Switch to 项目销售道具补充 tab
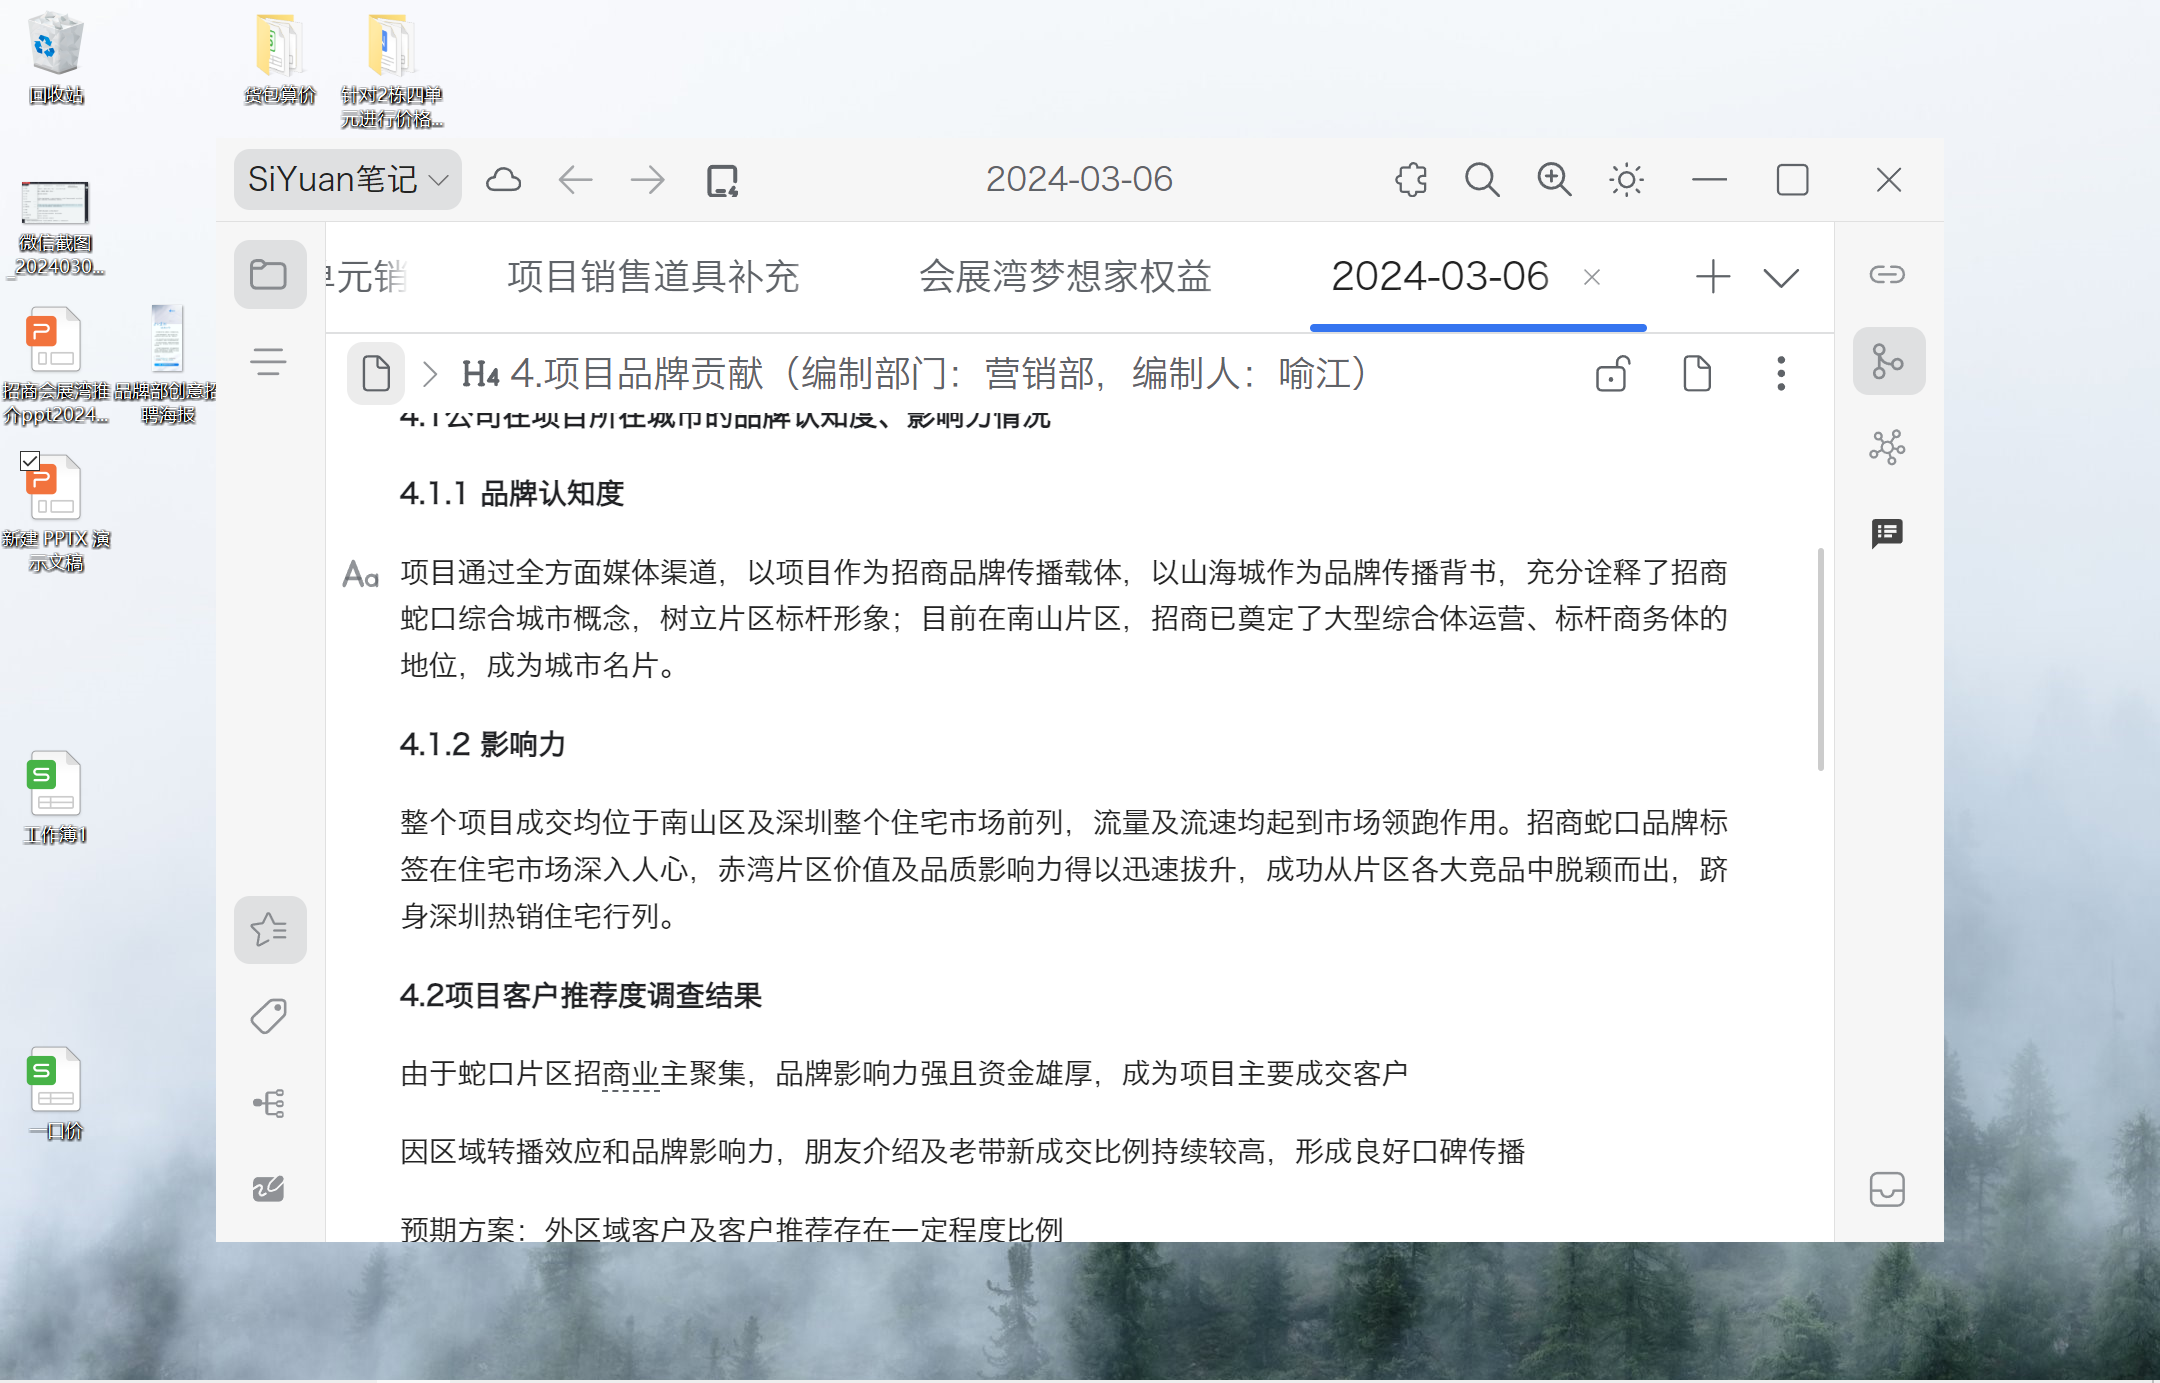The width and height of the screenshot is (2160, 1383). pos(652,277)
